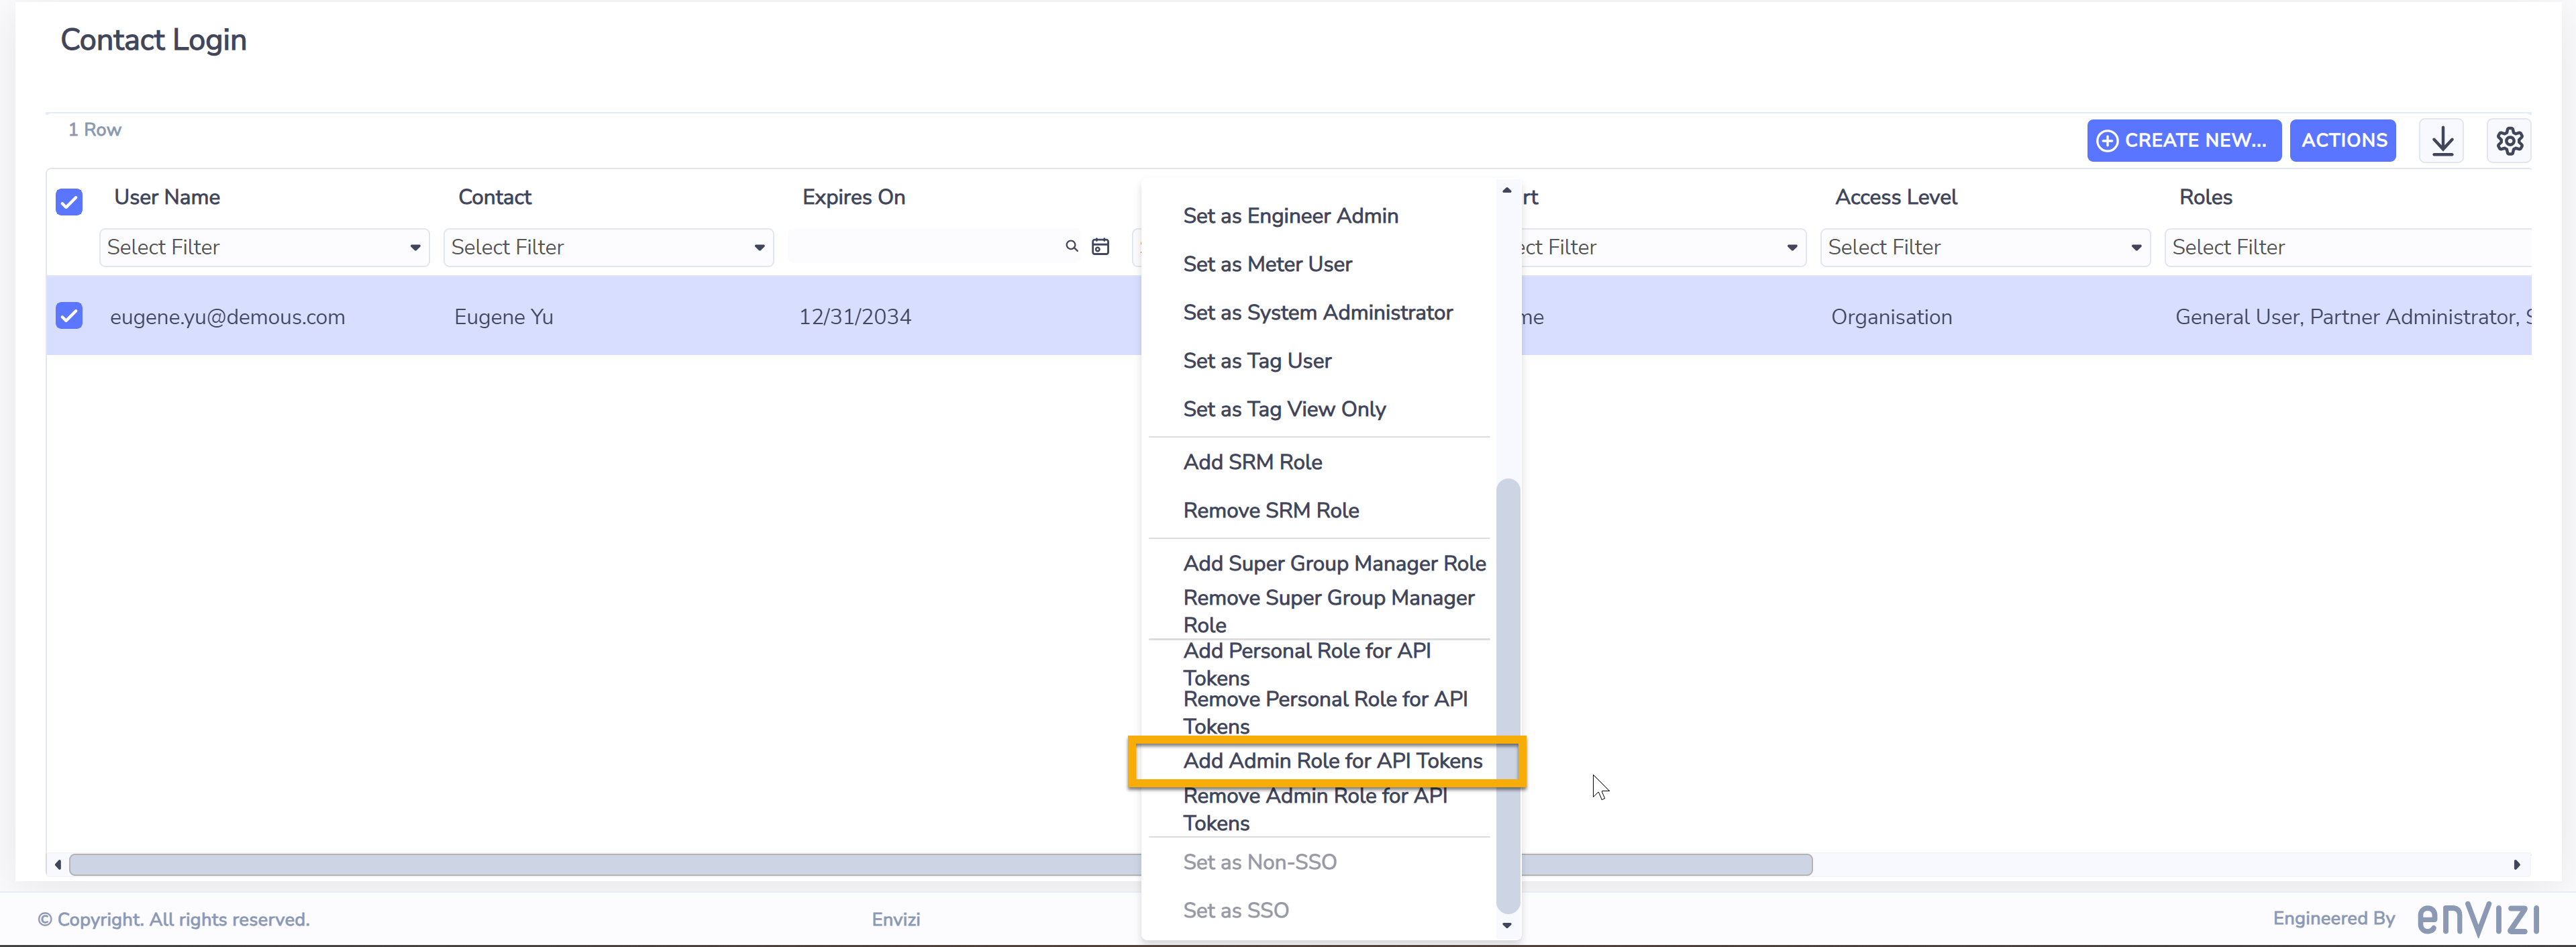Click the ACTIONS button
2576x947 pixels.
coord(2343,141)
